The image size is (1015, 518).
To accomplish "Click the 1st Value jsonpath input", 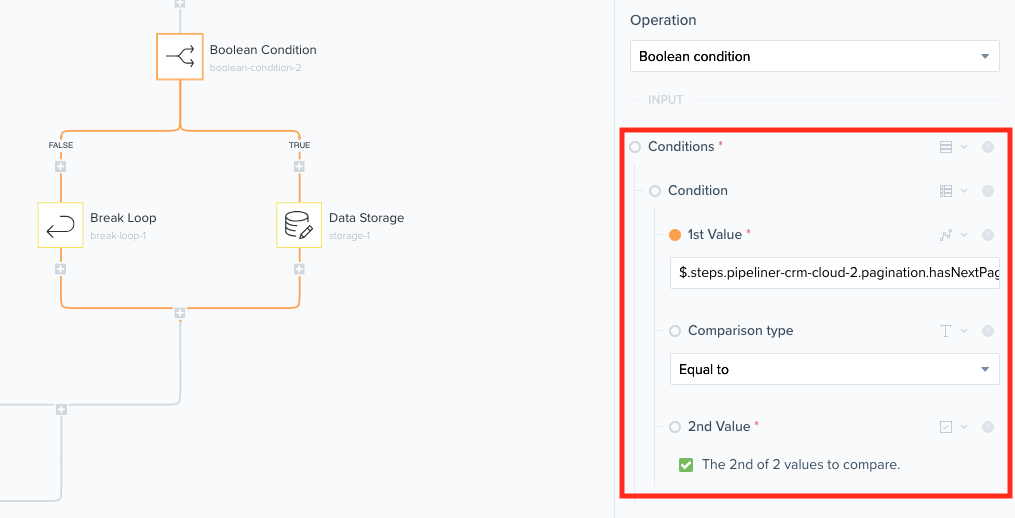I will (x=834, y=273).
